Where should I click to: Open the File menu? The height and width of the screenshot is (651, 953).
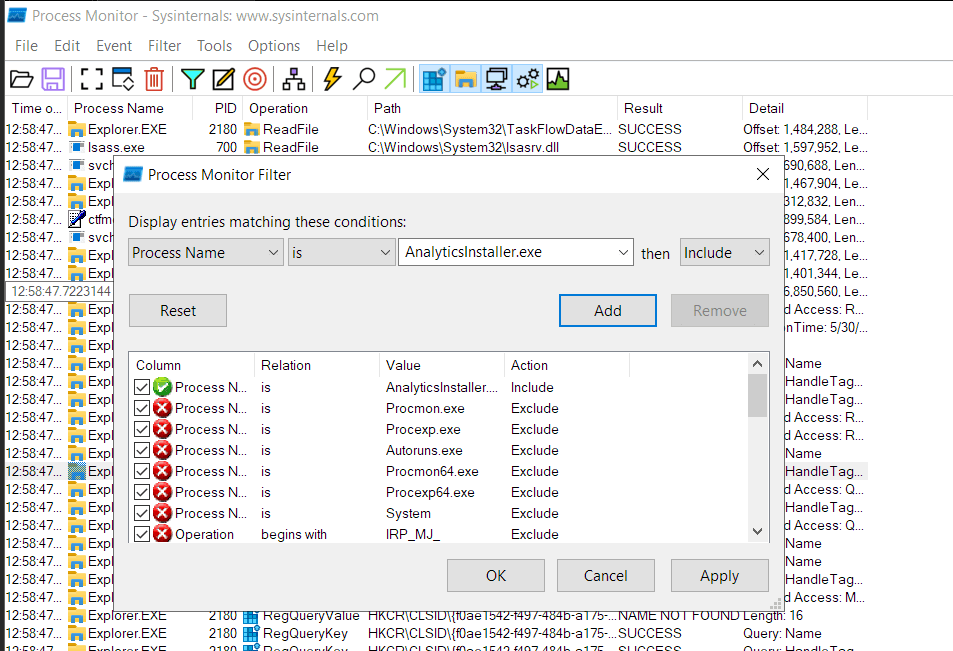coord(26,46)
